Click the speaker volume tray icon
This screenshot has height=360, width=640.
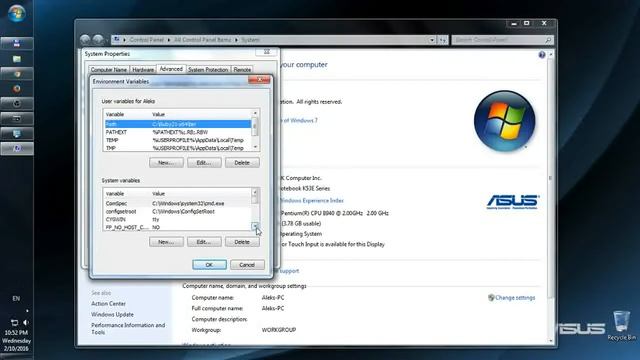point(26,322)
